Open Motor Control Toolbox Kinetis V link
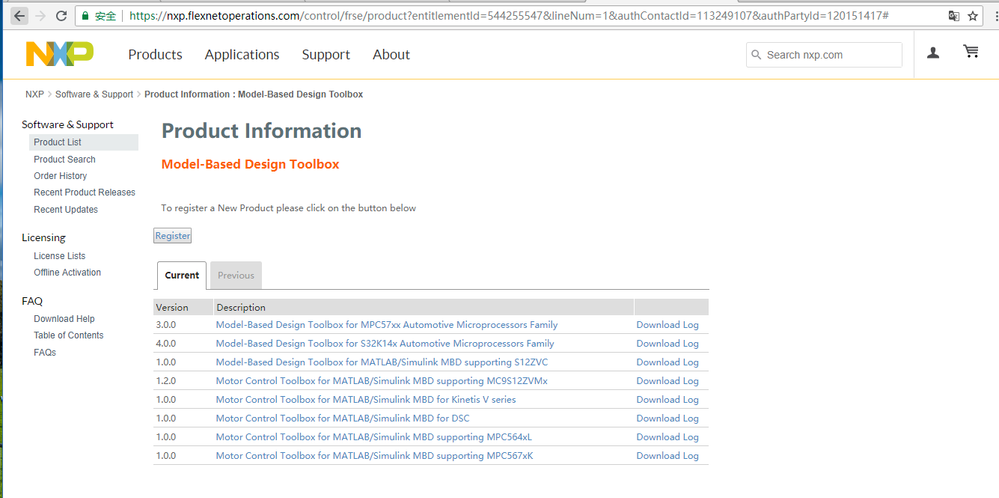The width and height of the screenshot is (999, 498). coord(366,399)
